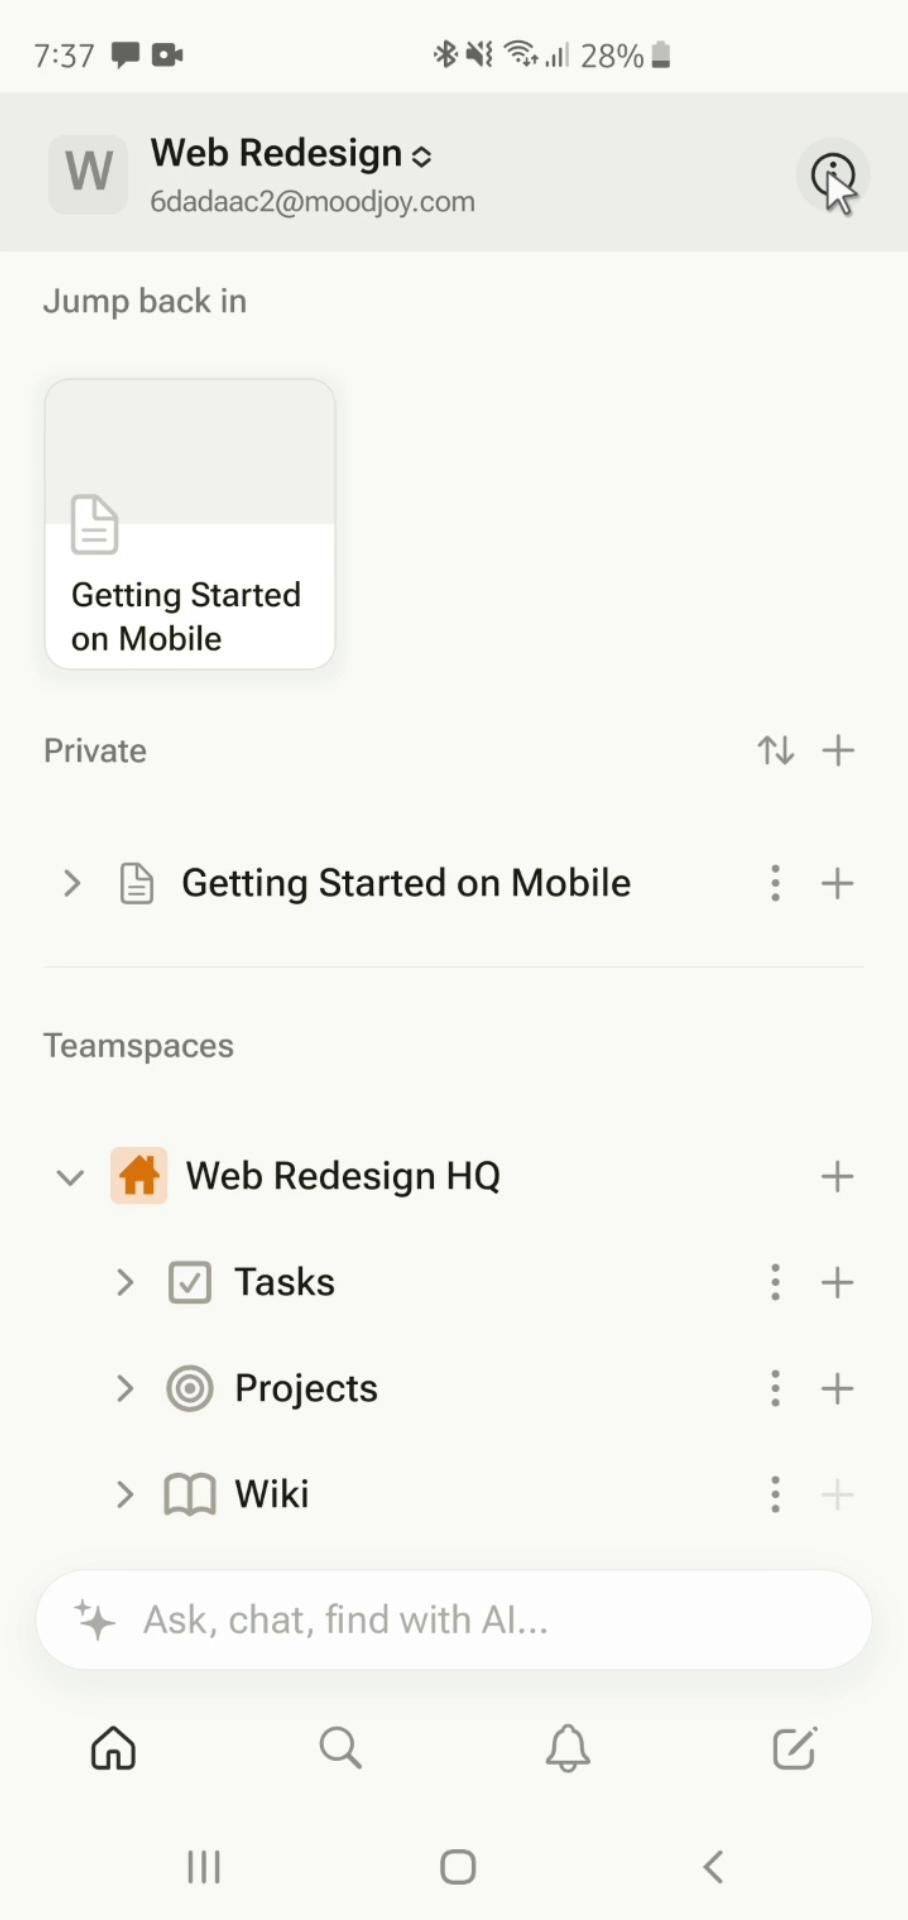Expand the Getting Started on Mobile page tree

(x=71, y=883)
